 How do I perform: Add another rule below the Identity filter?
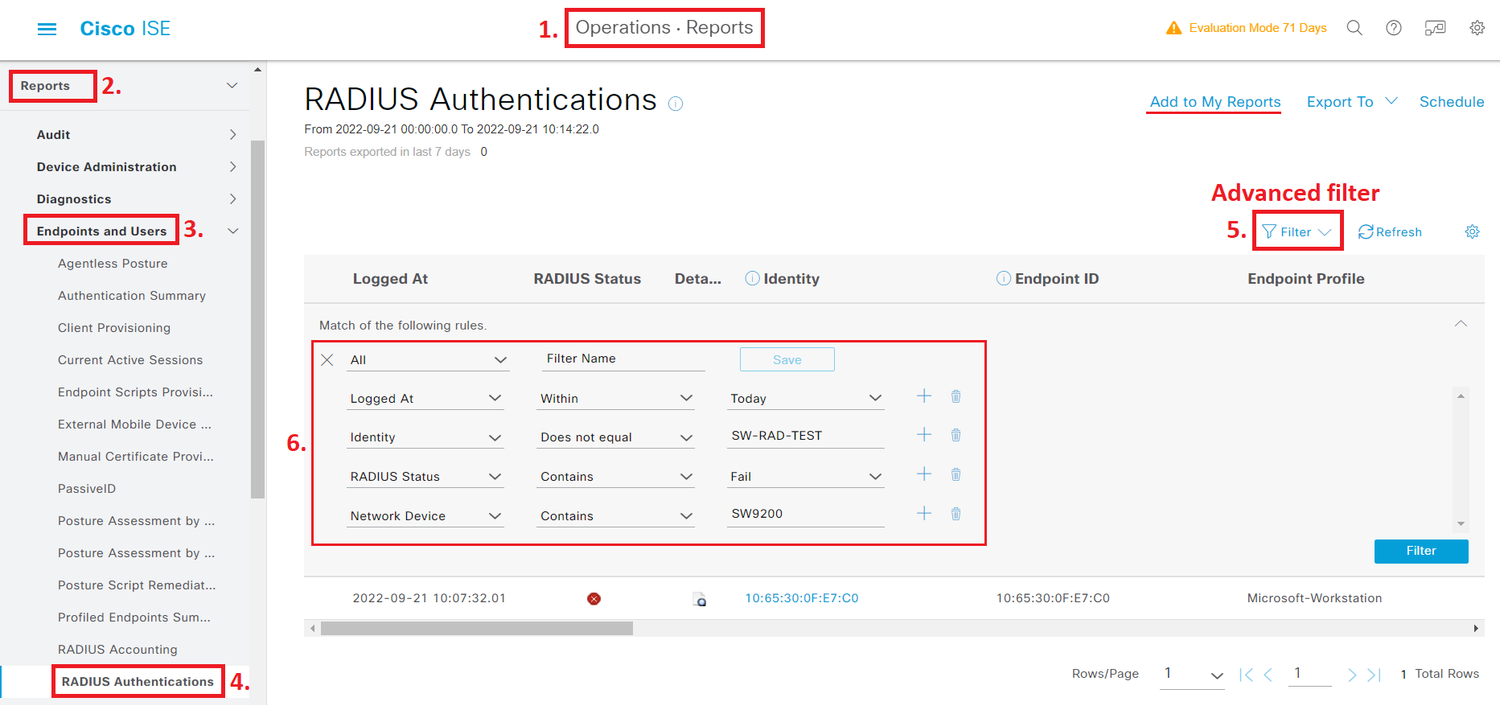tap(923, 434)
